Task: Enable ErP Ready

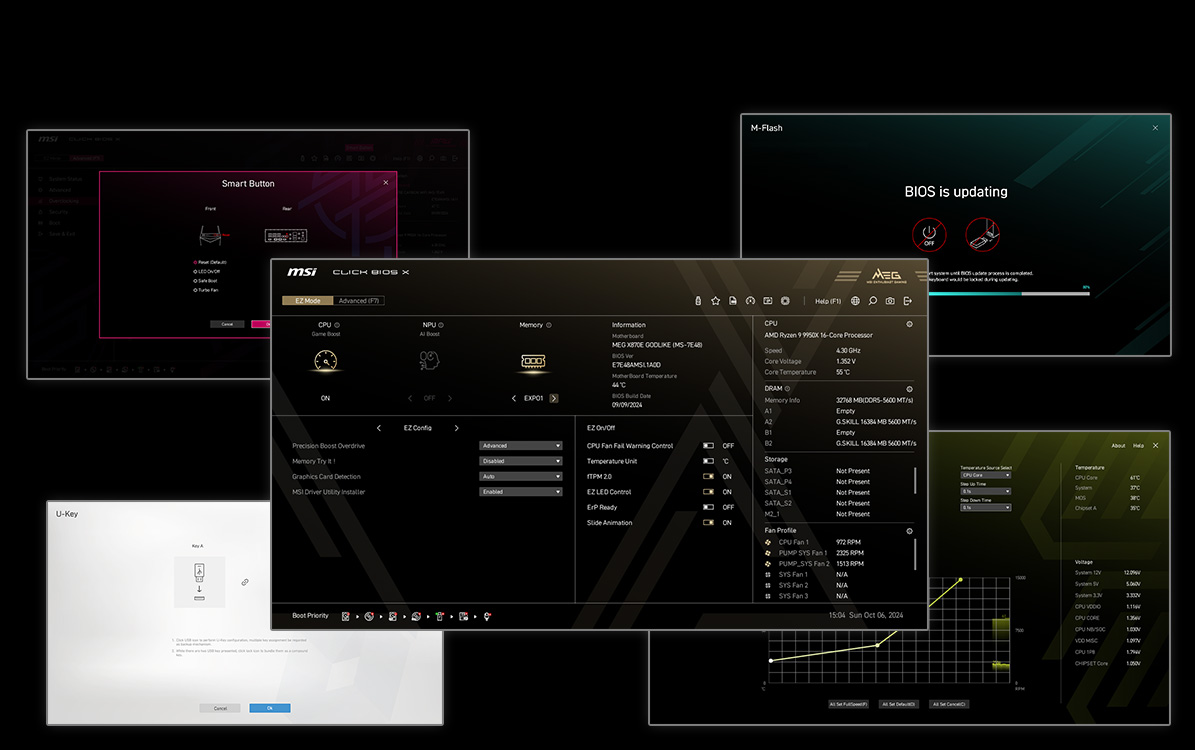Action: (x=707, y=507)
